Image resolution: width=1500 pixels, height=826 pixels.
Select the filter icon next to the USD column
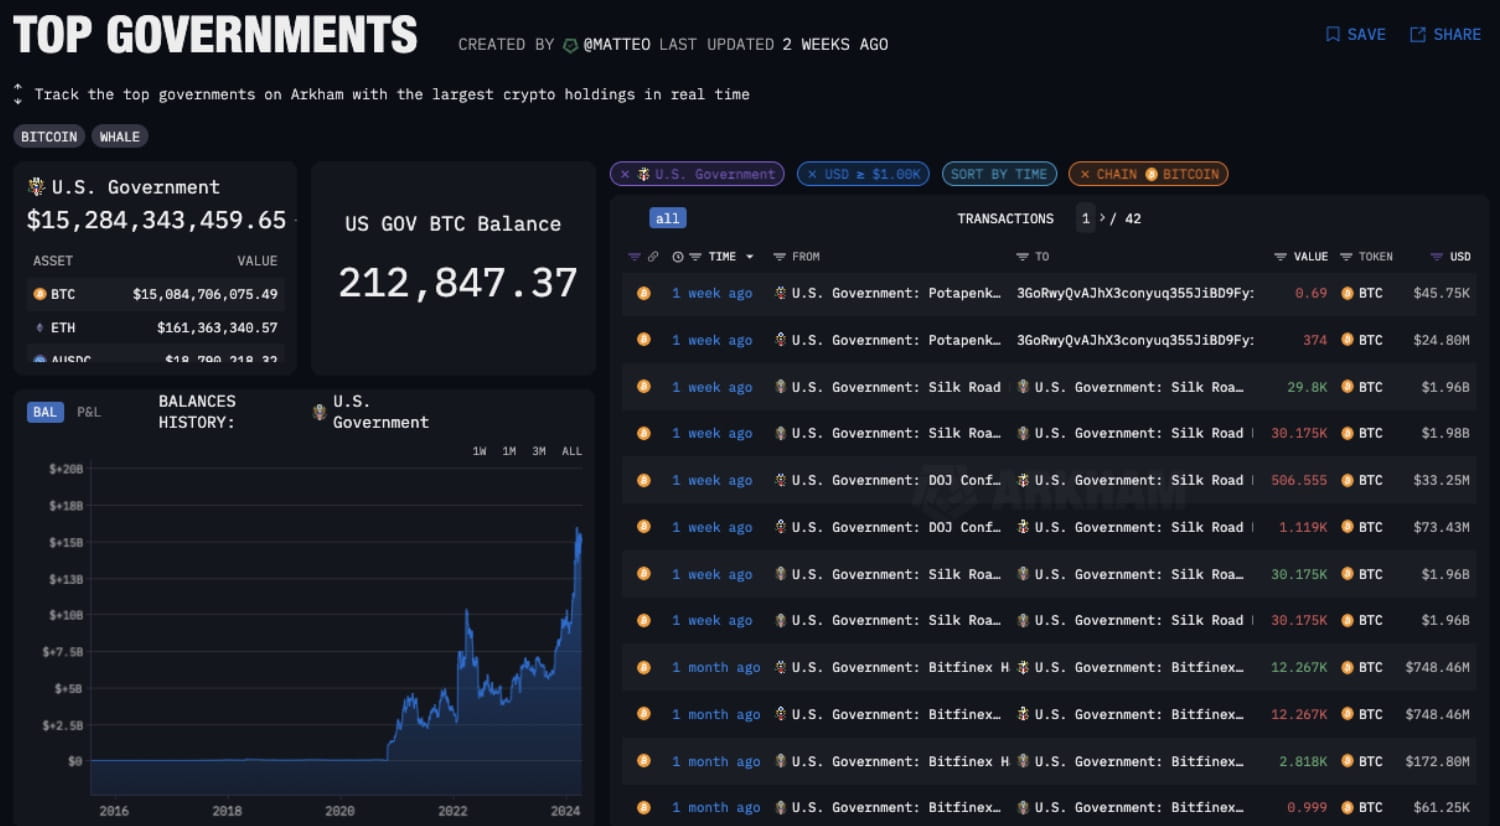(x=1438, y=257)
